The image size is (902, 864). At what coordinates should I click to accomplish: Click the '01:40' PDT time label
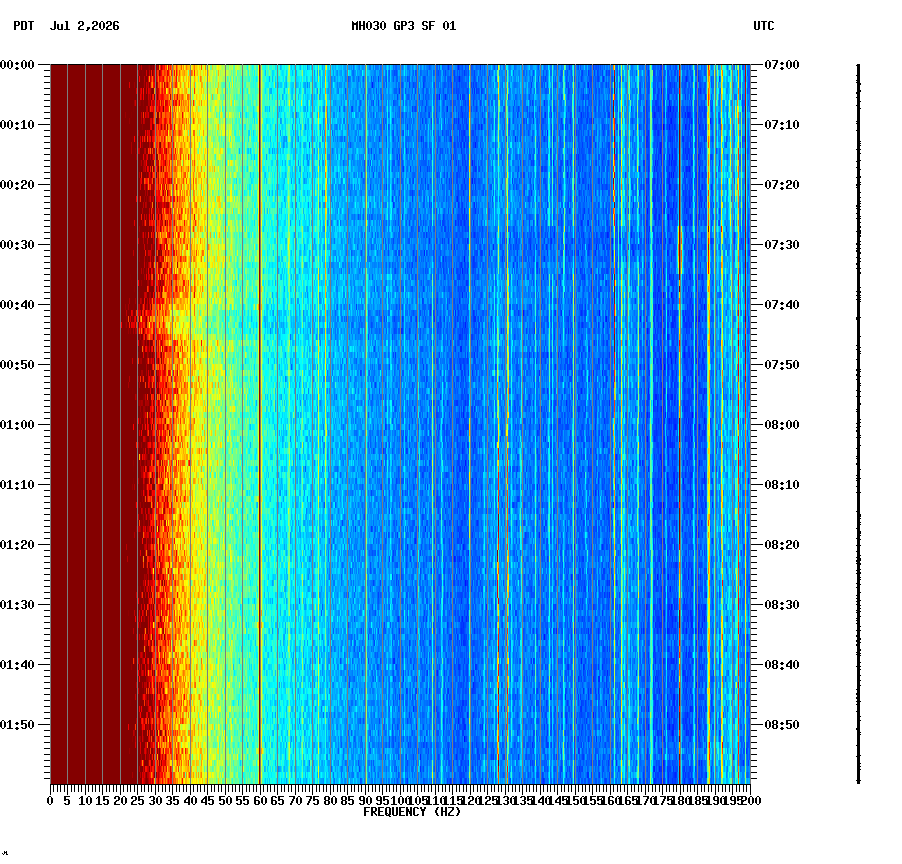point(17,665)
